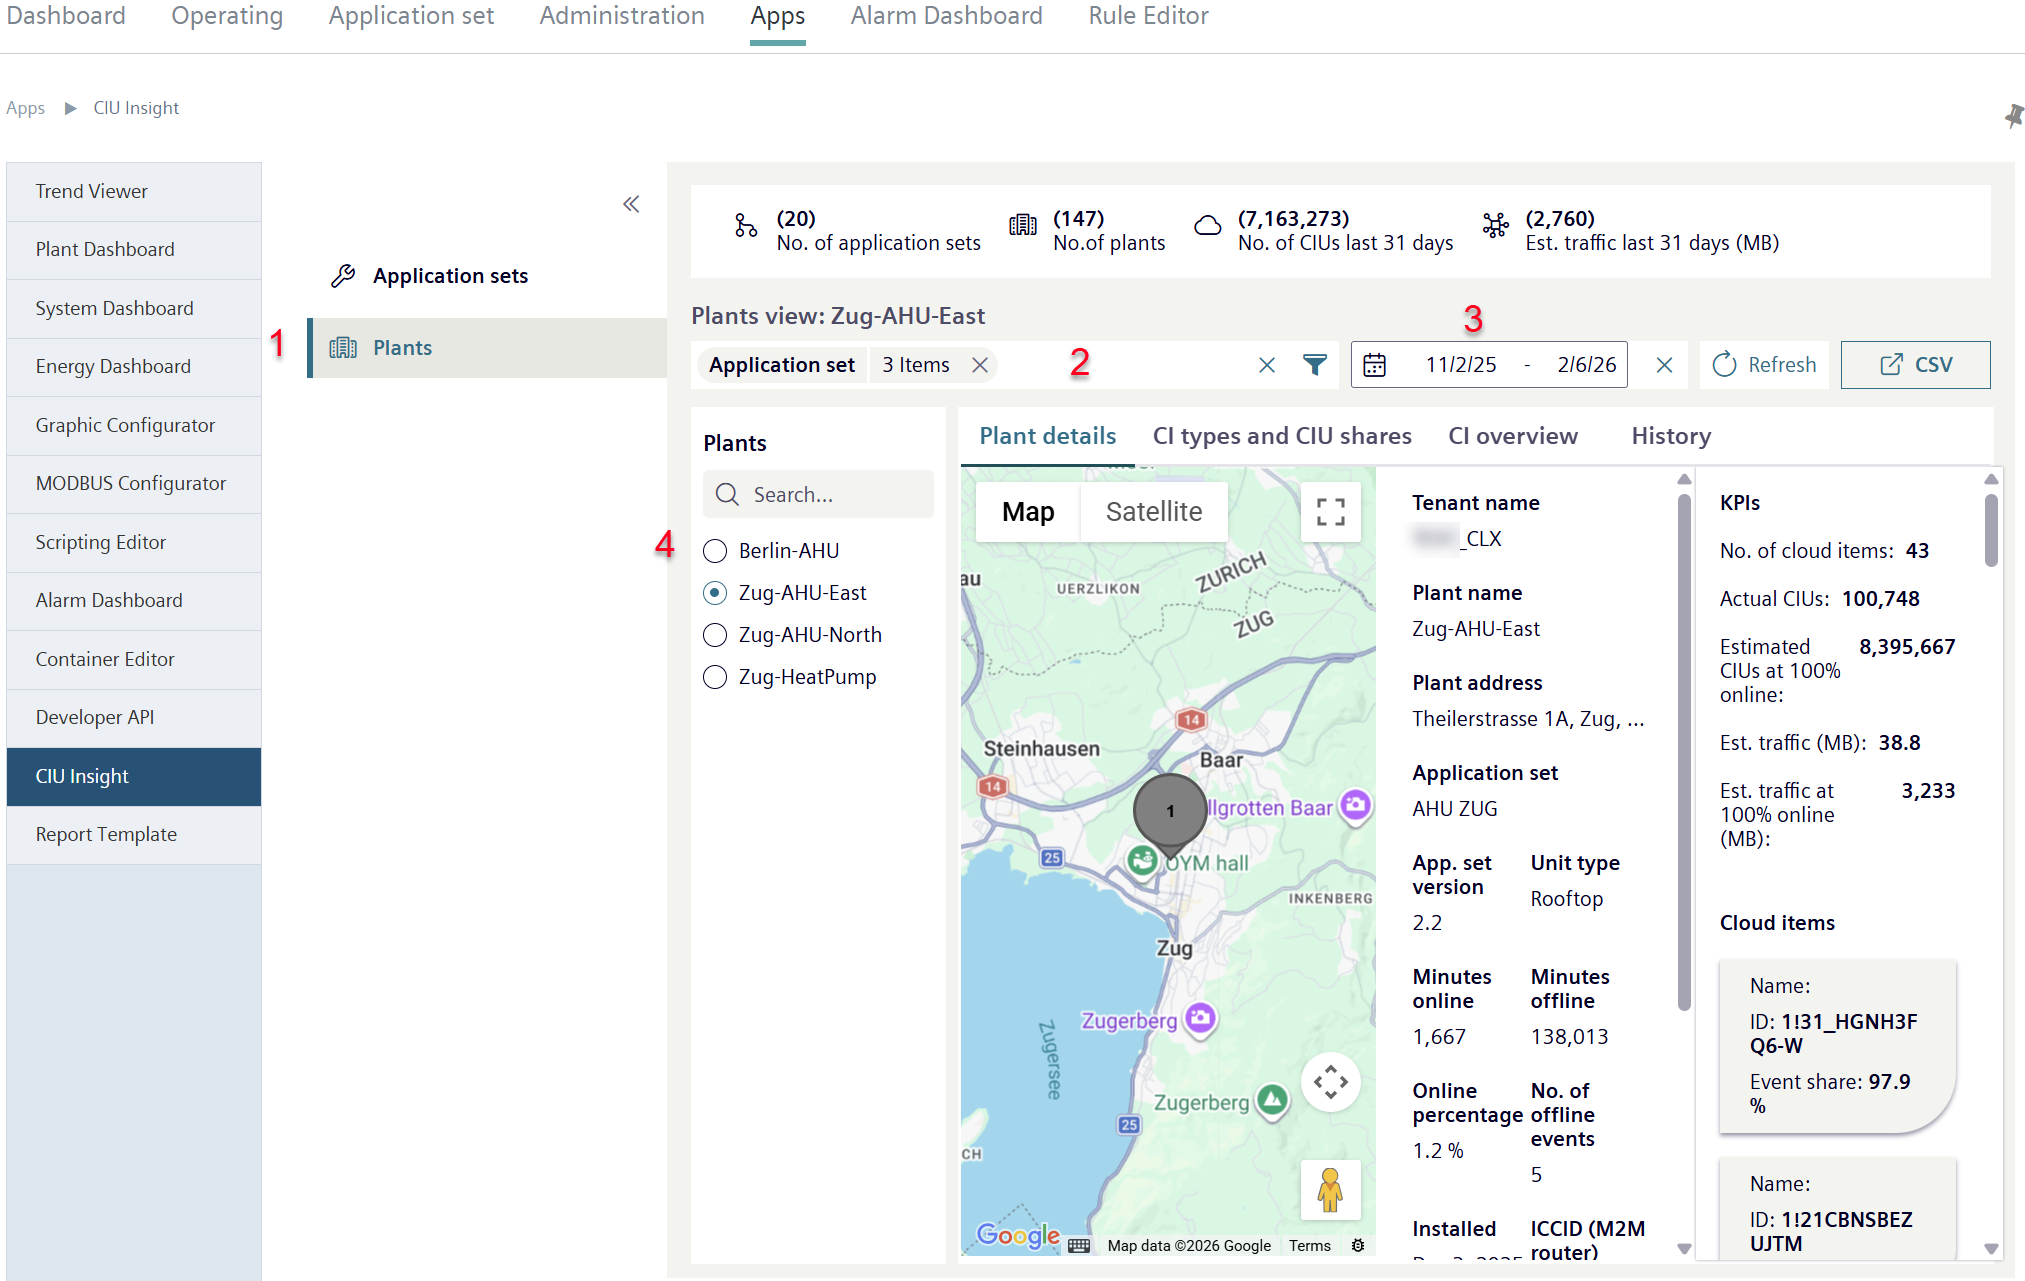
Task: Select the Zug-HeatPump plant radio button
Action: pos(715,677)
